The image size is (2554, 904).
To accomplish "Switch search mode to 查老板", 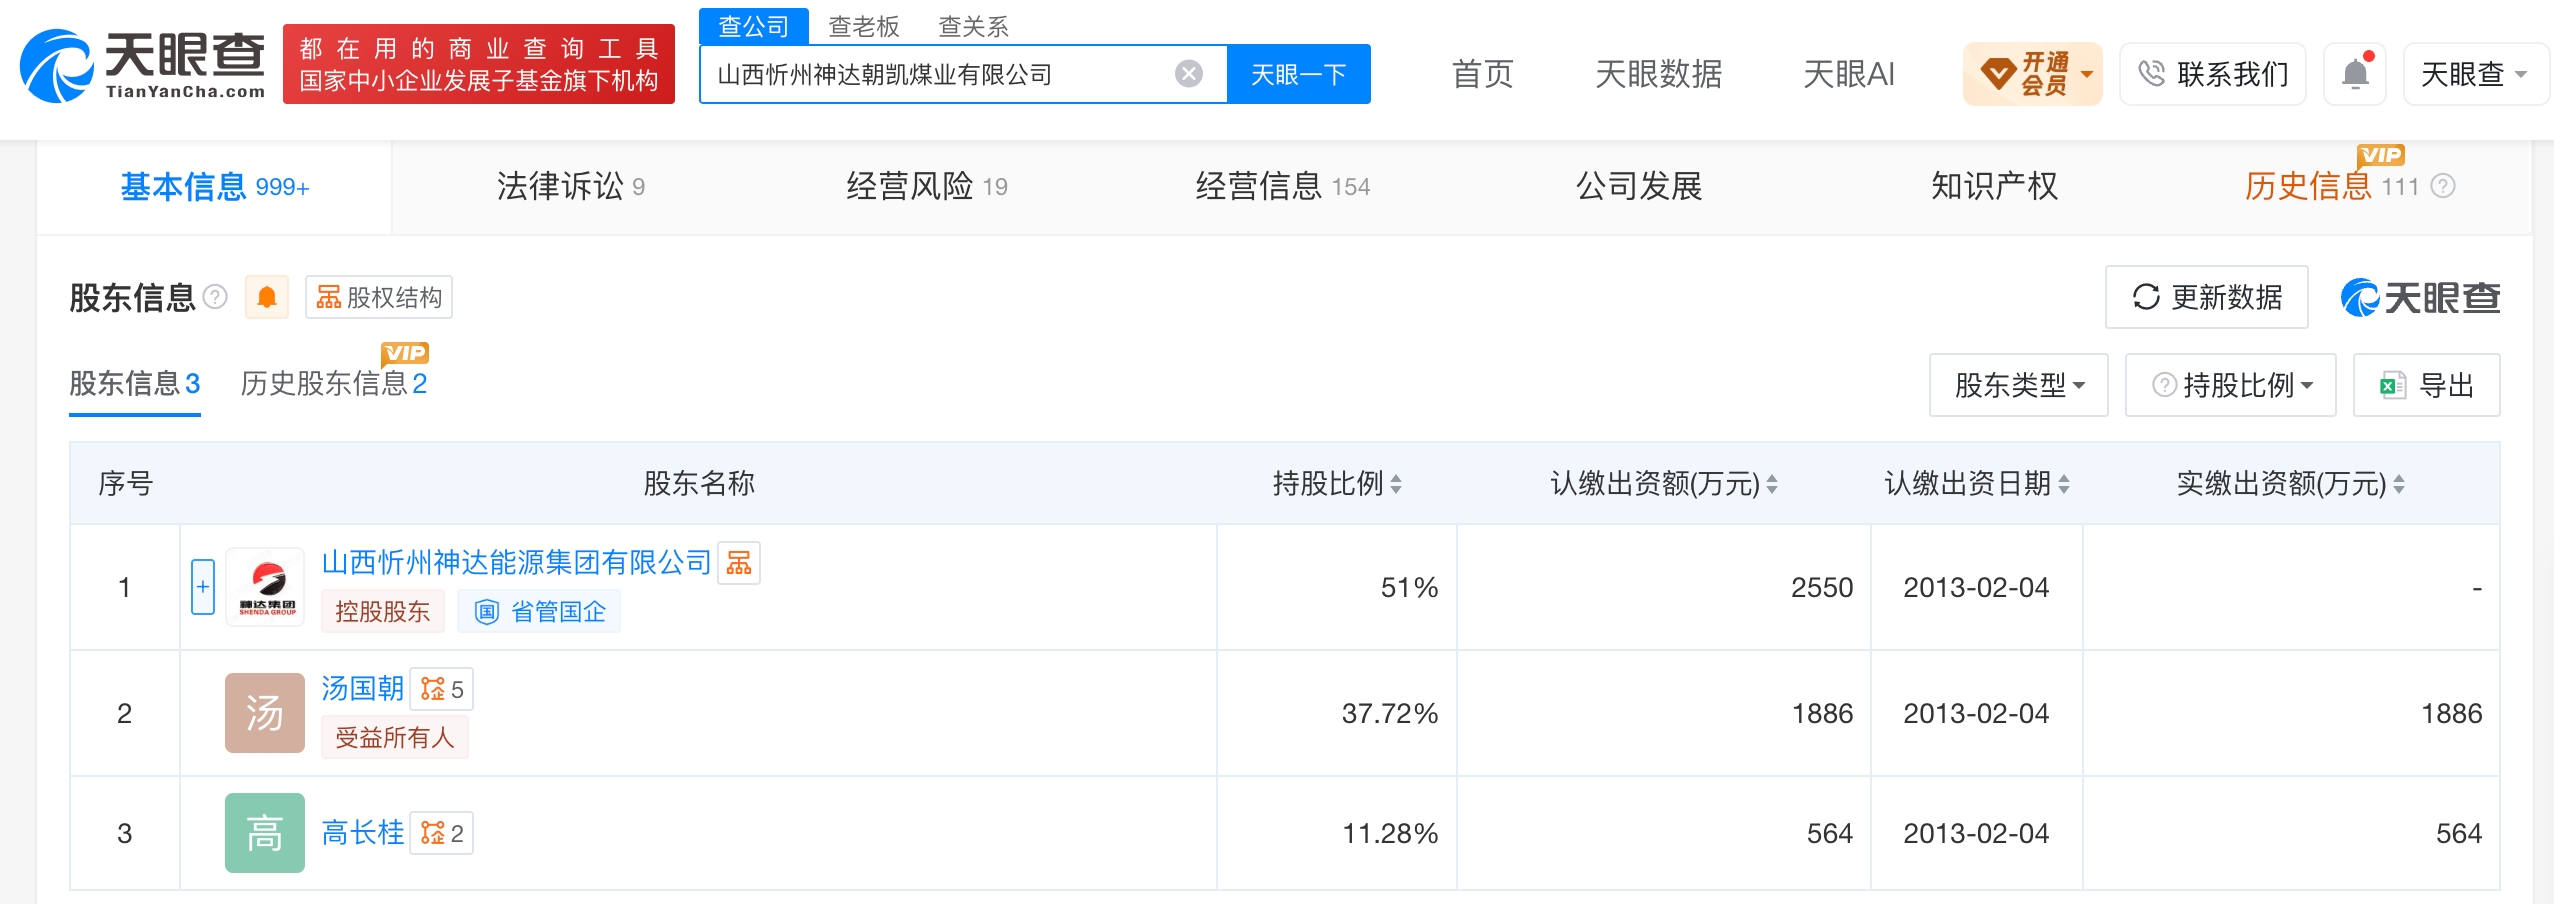I will (x=864, y=26).
